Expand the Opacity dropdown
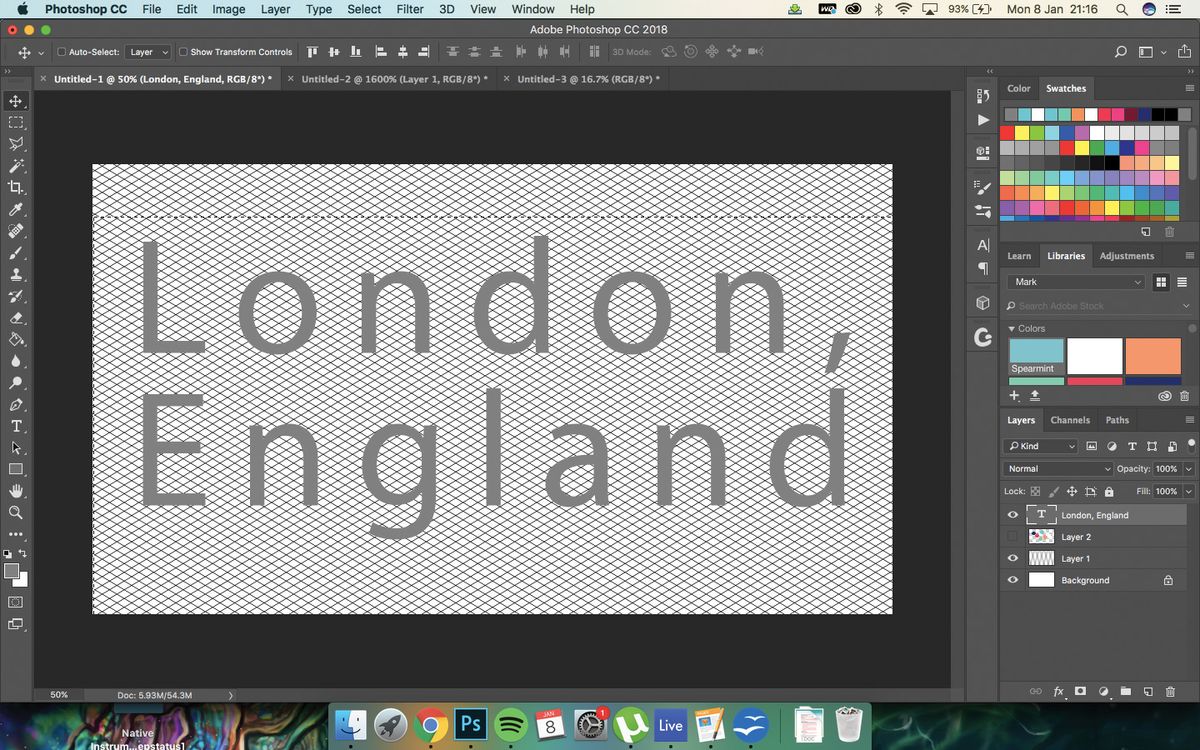The image size is (1200, 750). [1188, 468]
